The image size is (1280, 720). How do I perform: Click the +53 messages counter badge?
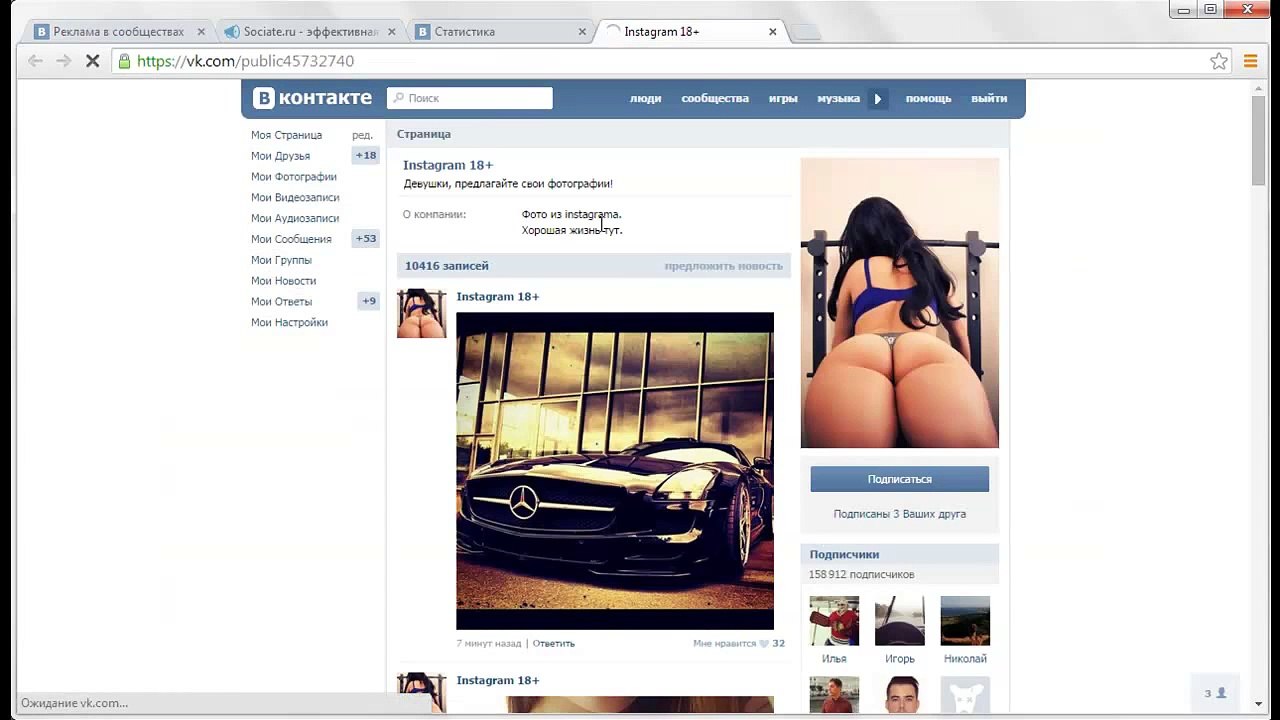(x=366, y=239)
